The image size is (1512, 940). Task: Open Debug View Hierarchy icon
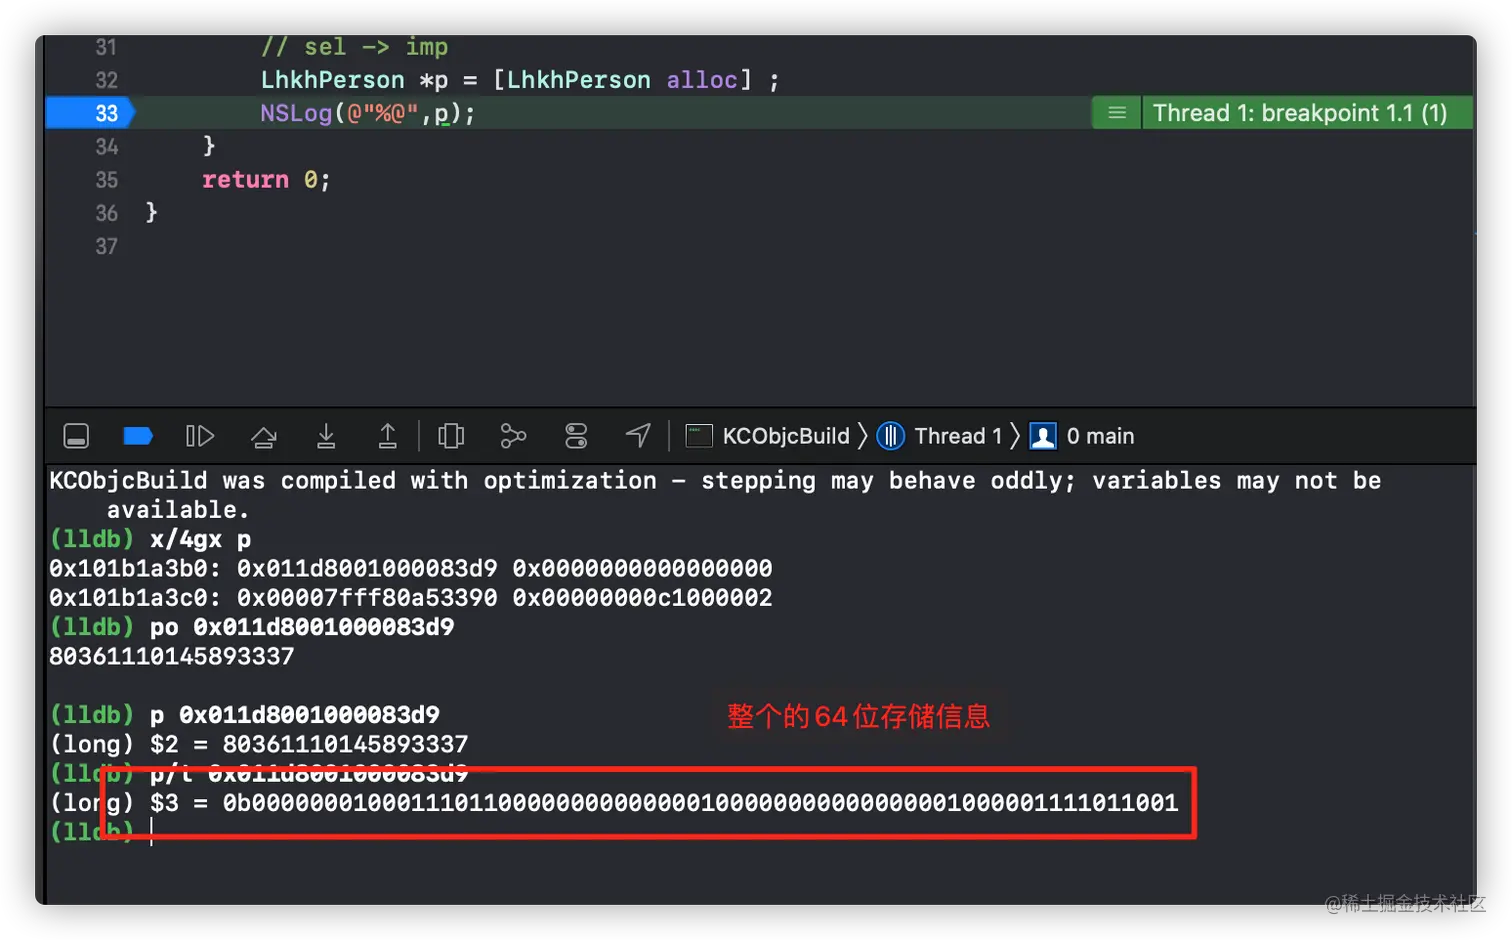tap(451, 436)
